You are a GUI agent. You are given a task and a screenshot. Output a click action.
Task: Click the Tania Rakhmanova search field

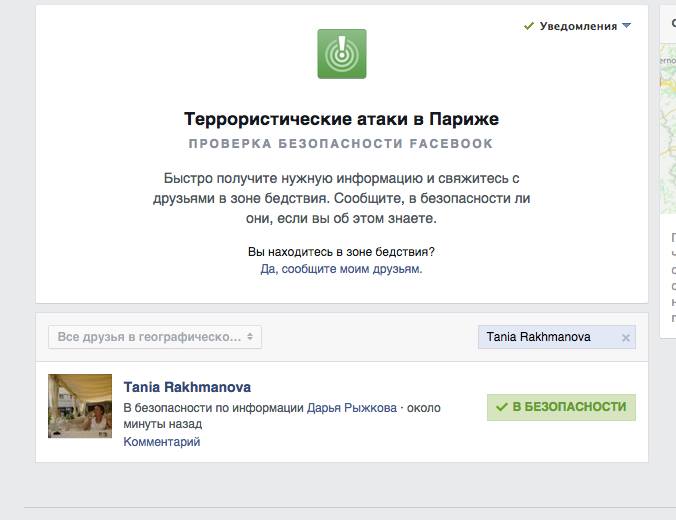click(x=557, y=337)
